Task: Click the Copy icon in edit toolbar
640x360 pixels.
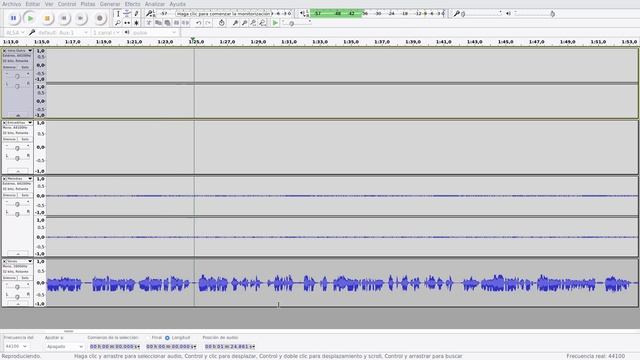Action: point(158,23)
